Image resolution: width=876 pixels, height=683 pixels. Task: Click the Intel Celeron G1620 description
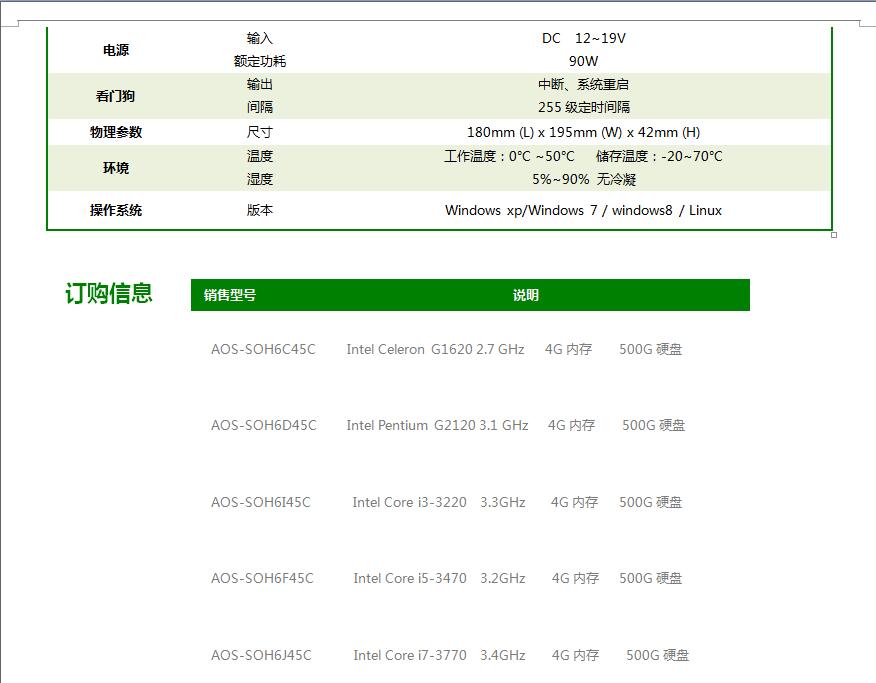435,349
